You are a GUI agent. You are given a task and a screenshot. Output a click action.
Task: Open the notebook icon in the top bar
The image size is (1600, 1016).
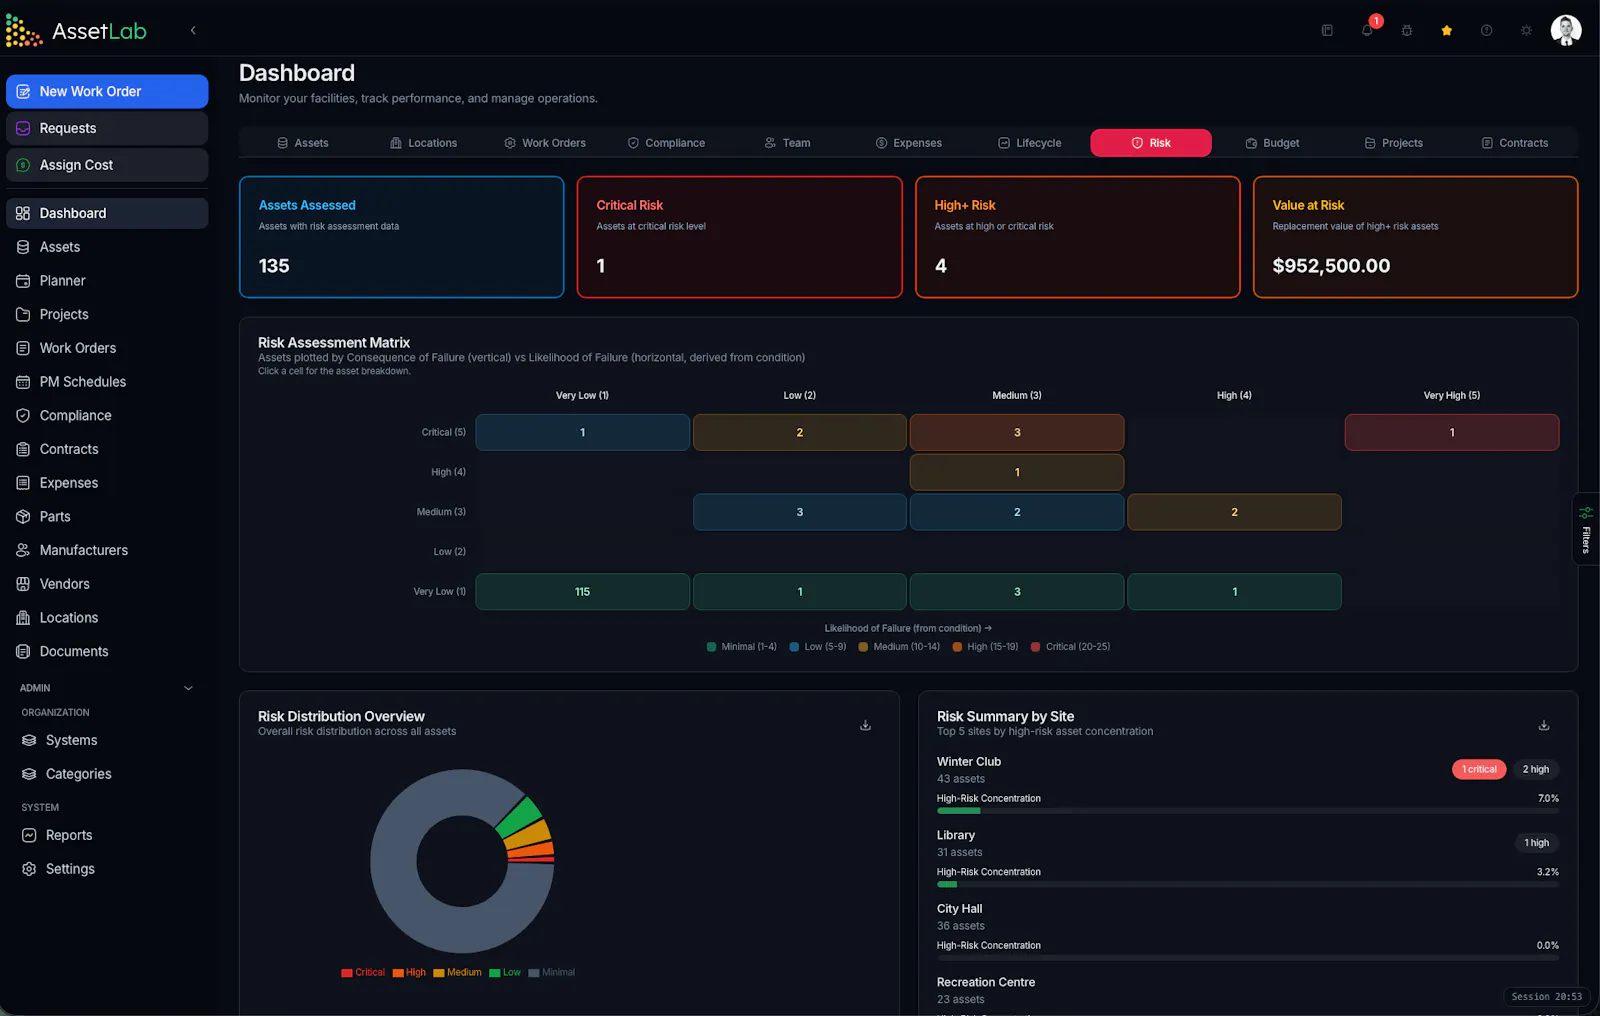[x=1327, y=30]
